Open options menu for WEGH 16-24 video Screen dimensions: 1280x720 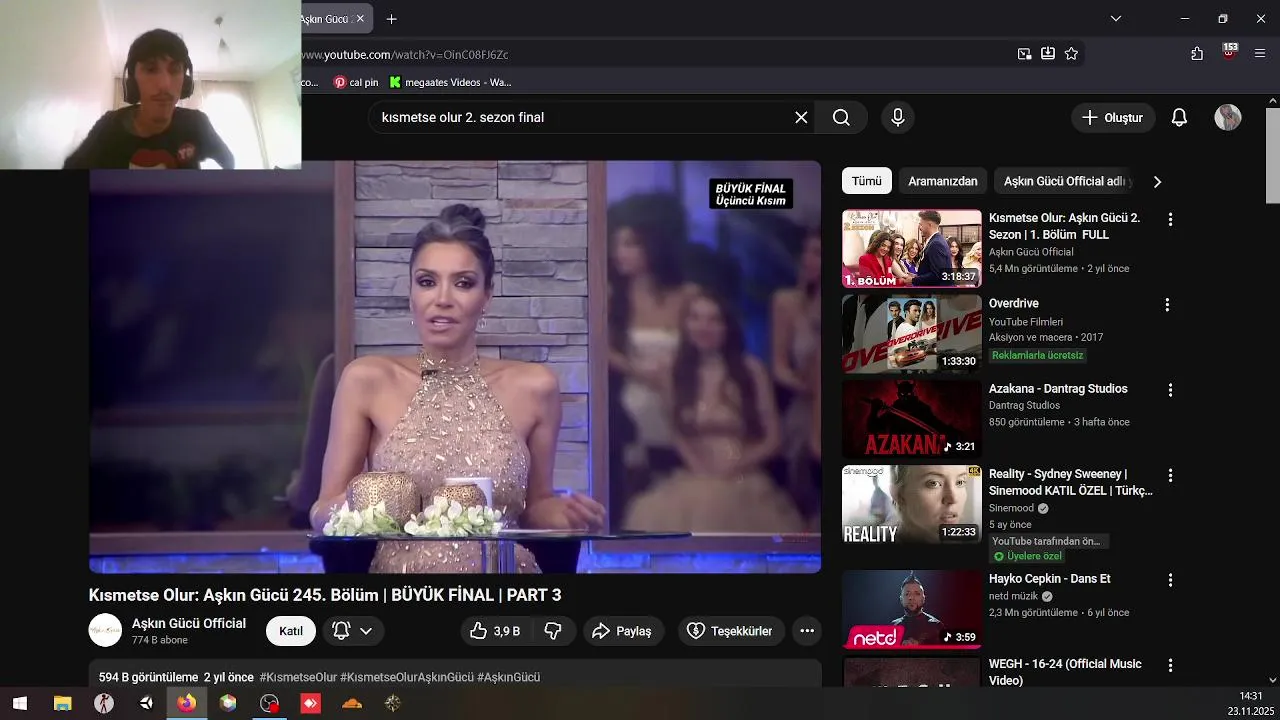[x=1170, y=665]
